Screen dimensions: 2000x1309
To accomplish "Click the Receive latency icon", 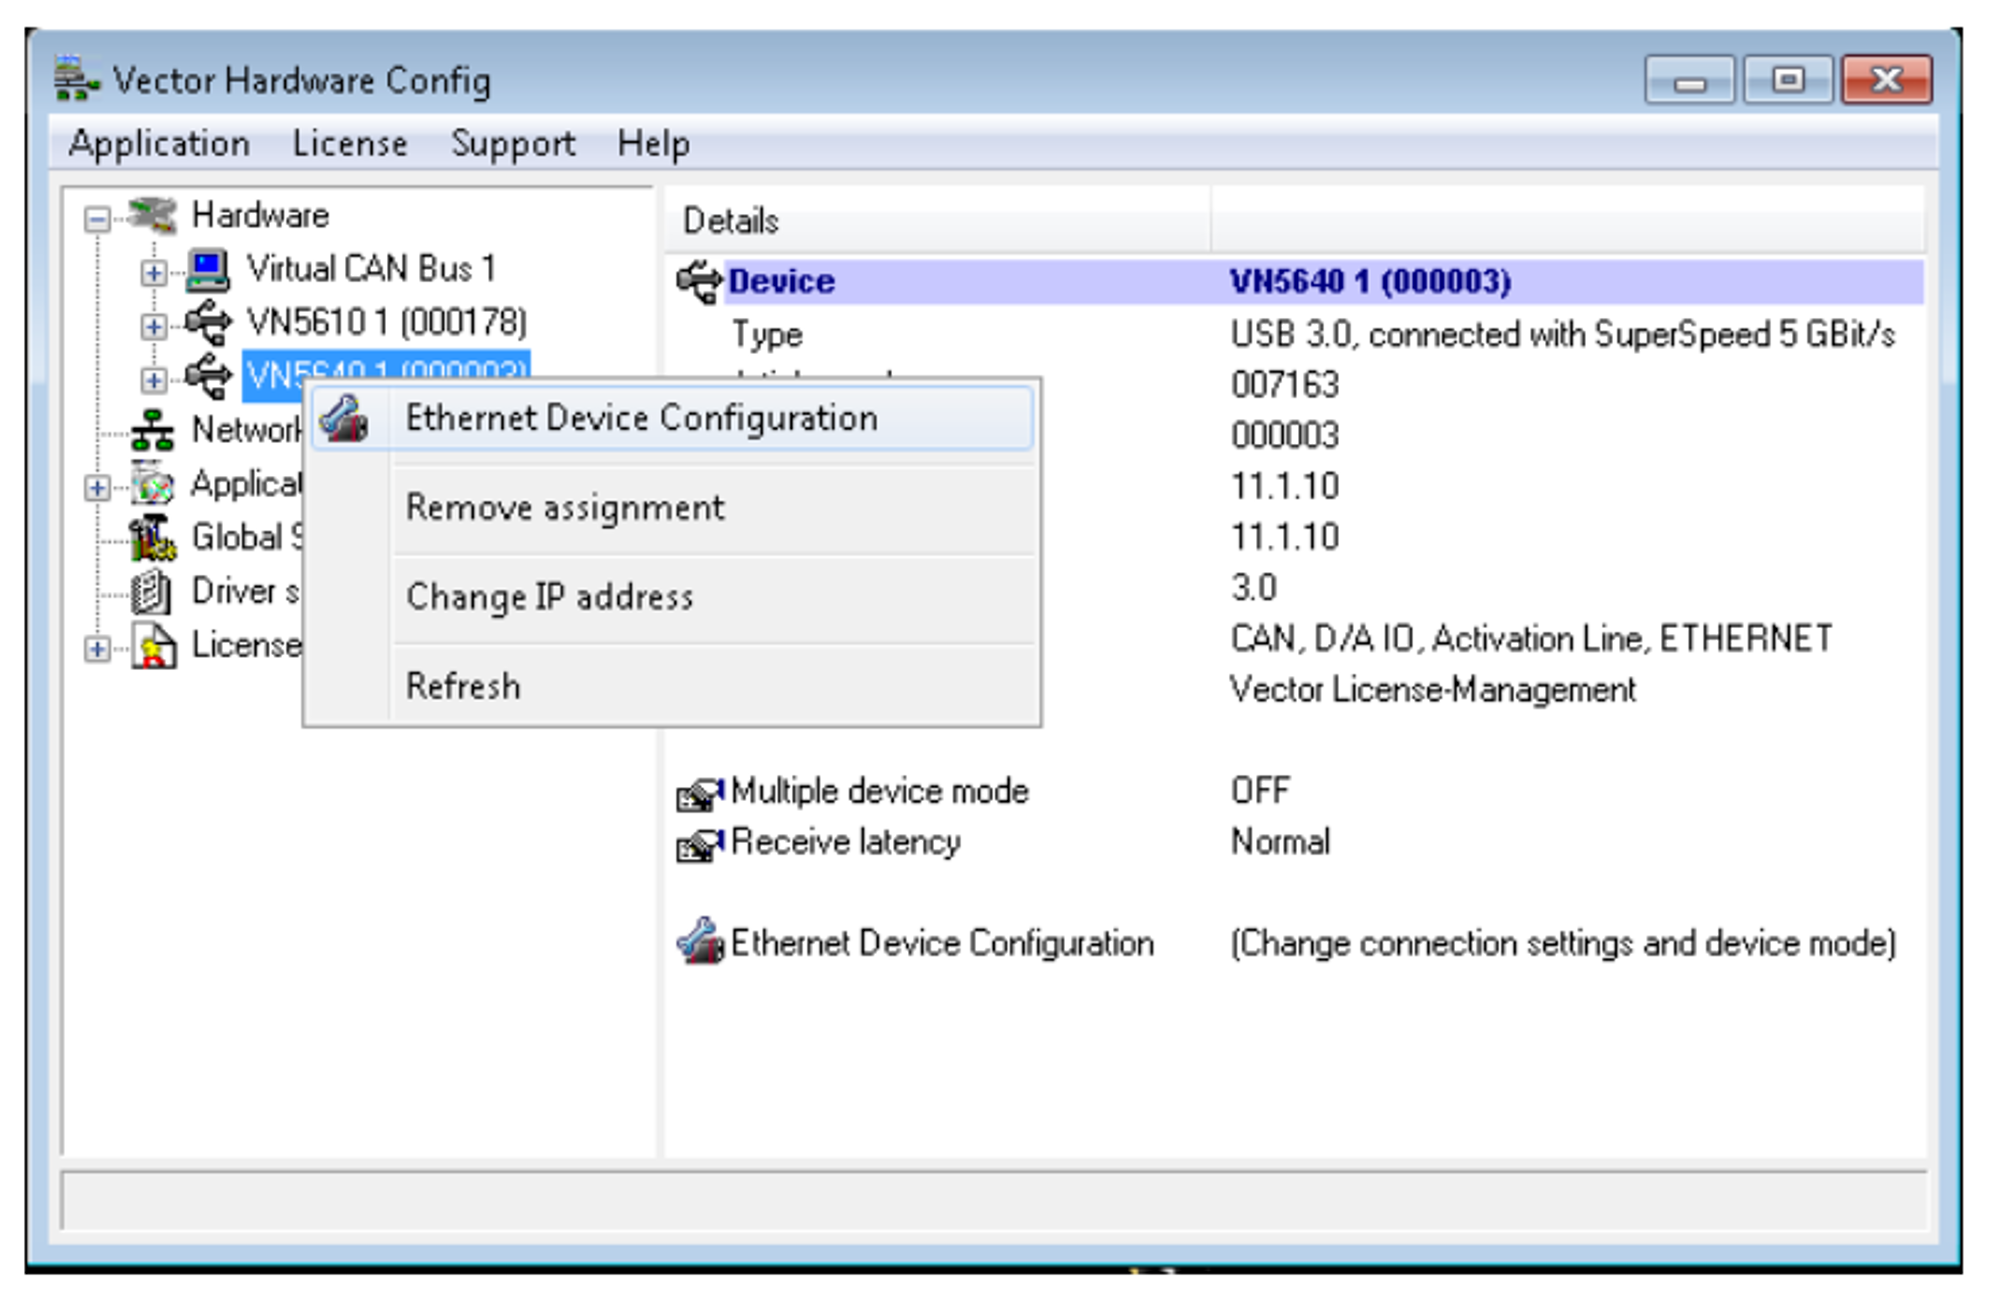I will click(699, 844).
